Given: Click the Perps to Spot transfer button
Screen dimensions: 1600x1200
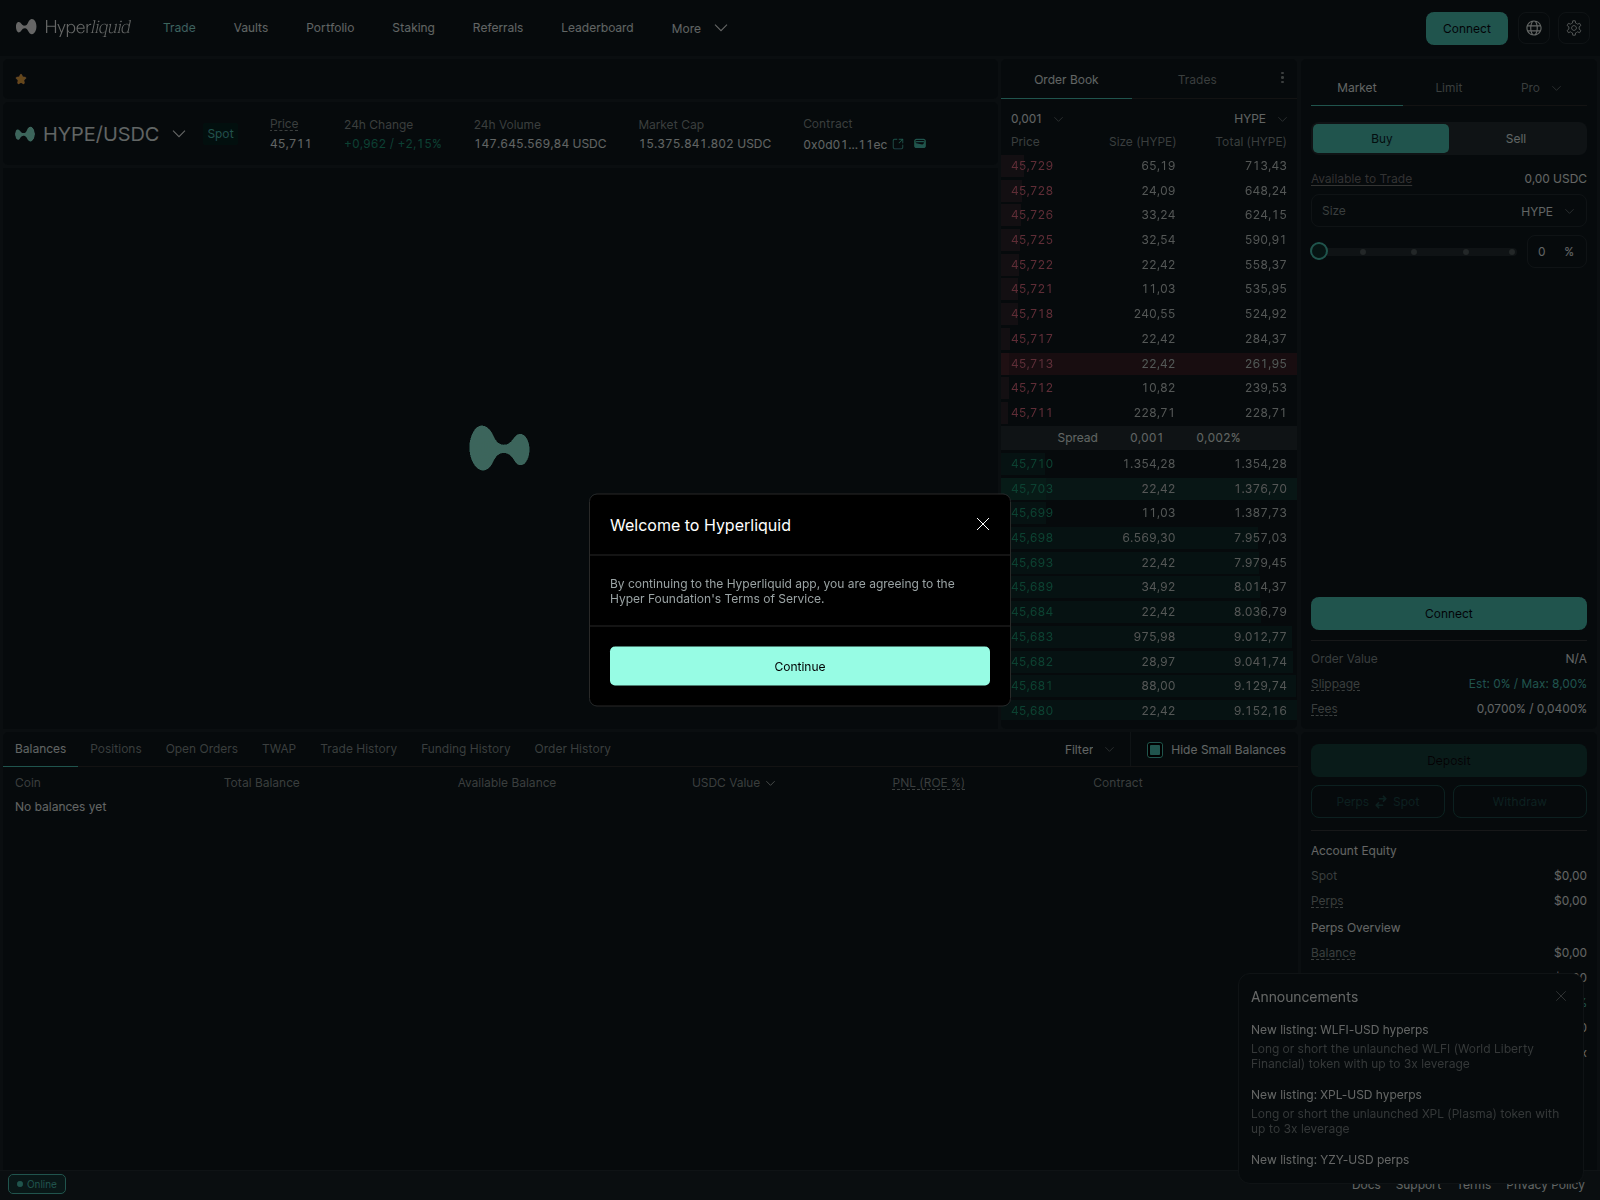Looking at the screenshot, I should [x=1378, y=802].
